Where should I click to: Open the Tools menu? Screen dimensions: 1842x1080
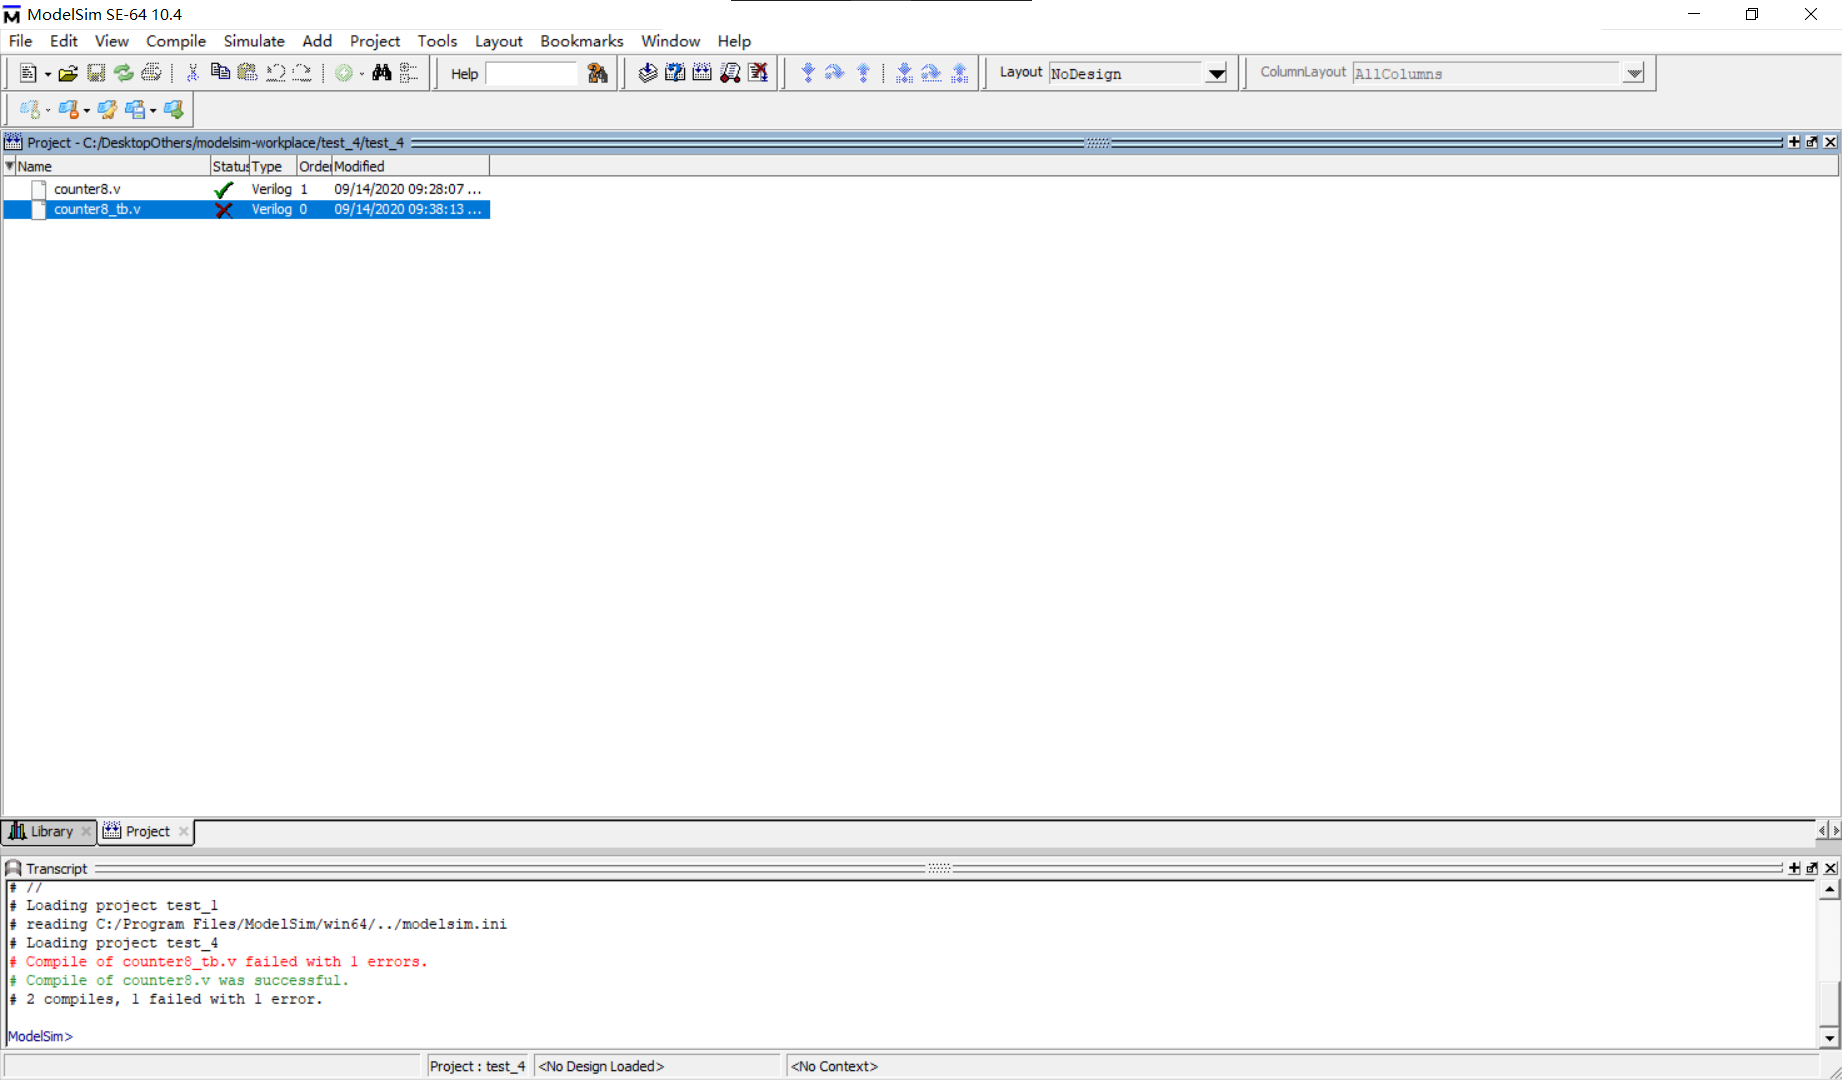click(437, 41)
